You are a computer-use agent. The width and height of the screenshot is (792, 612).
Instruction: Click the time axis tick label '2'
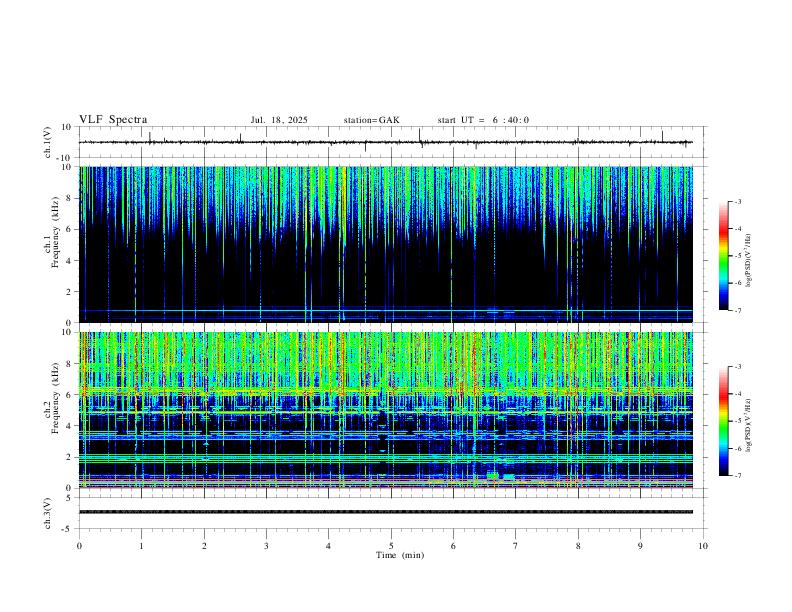[204, 546]
